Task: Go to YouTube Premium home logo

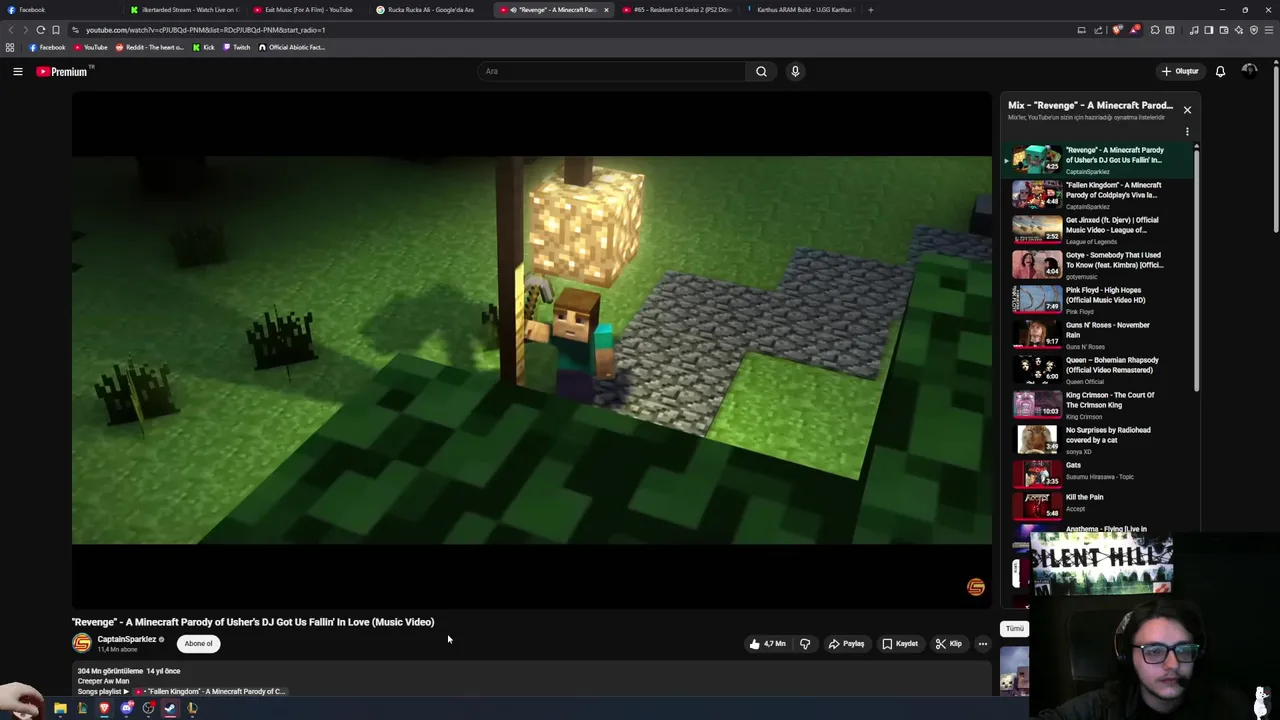Action: tap(62, 71)
